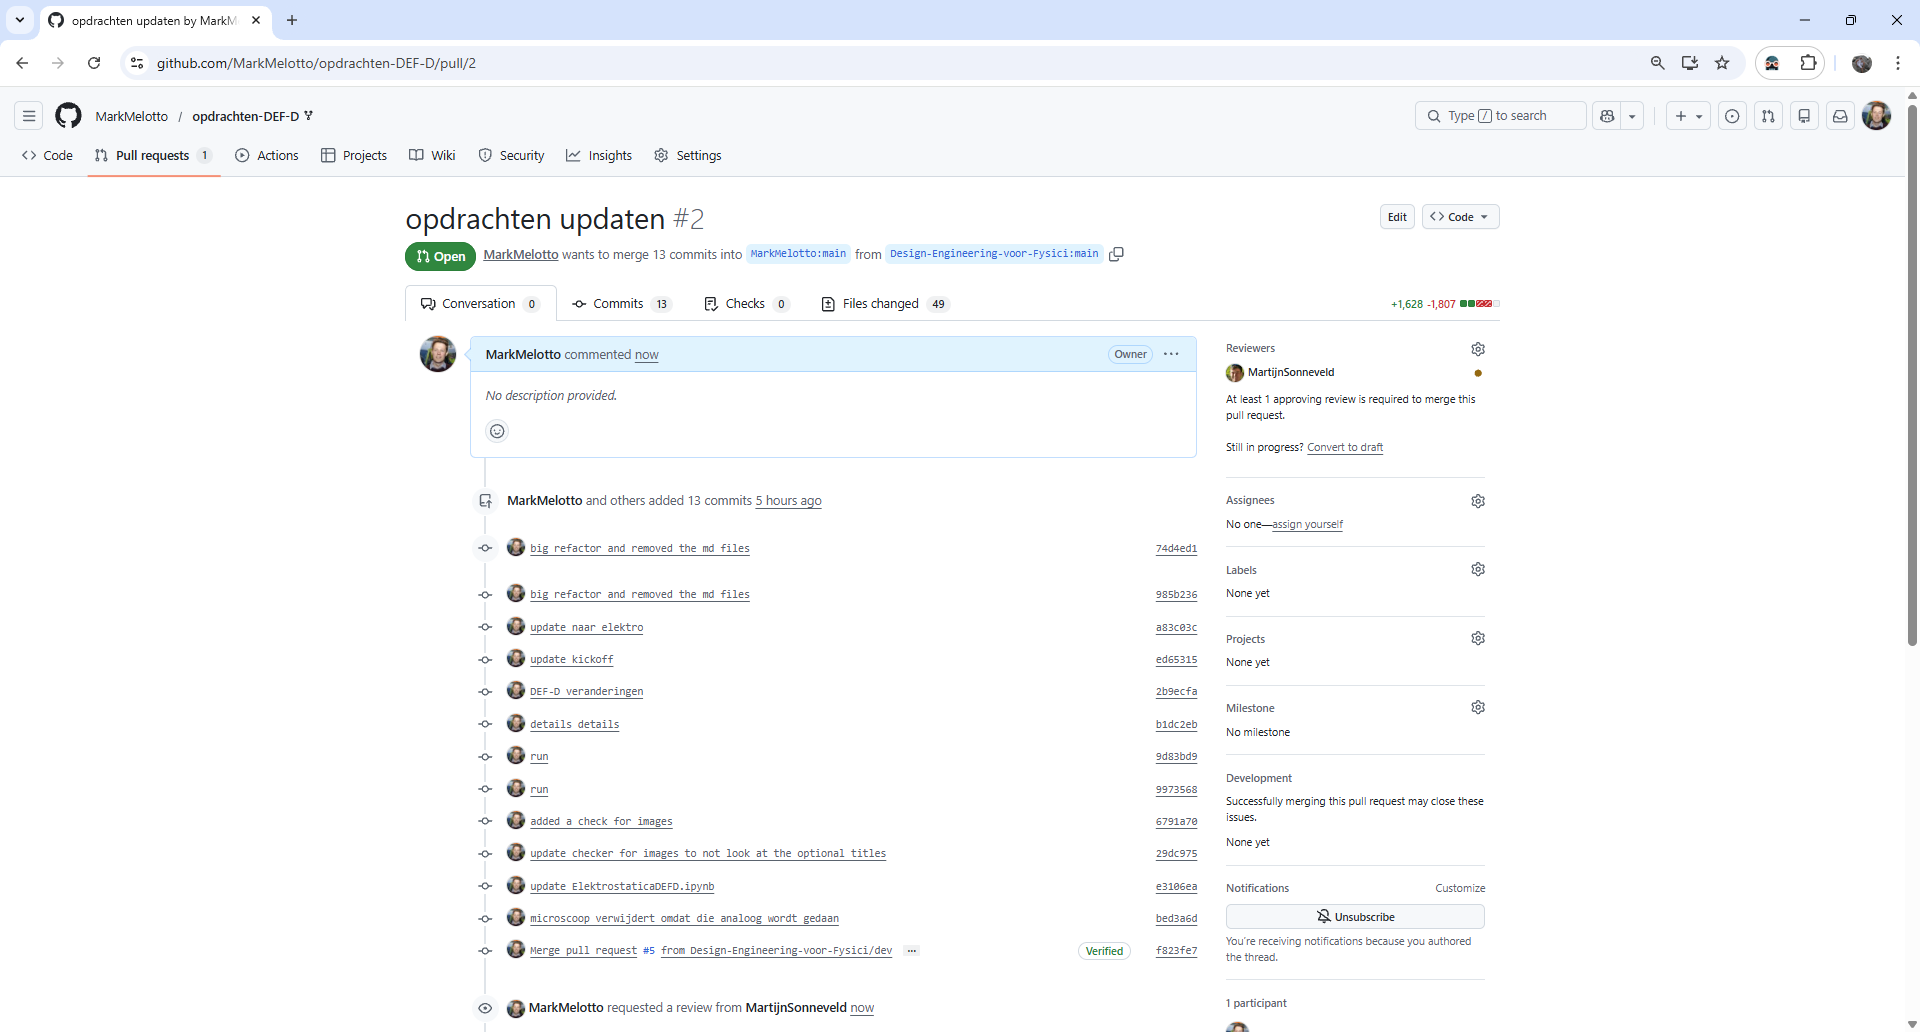Open commit update naar elektro

pos(586,628)
